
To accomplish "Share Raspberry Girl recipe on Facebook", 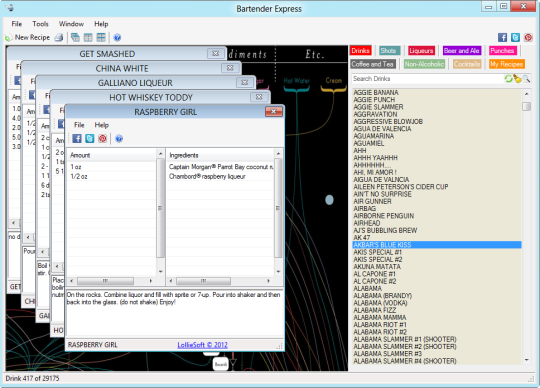I will (77, 138).
